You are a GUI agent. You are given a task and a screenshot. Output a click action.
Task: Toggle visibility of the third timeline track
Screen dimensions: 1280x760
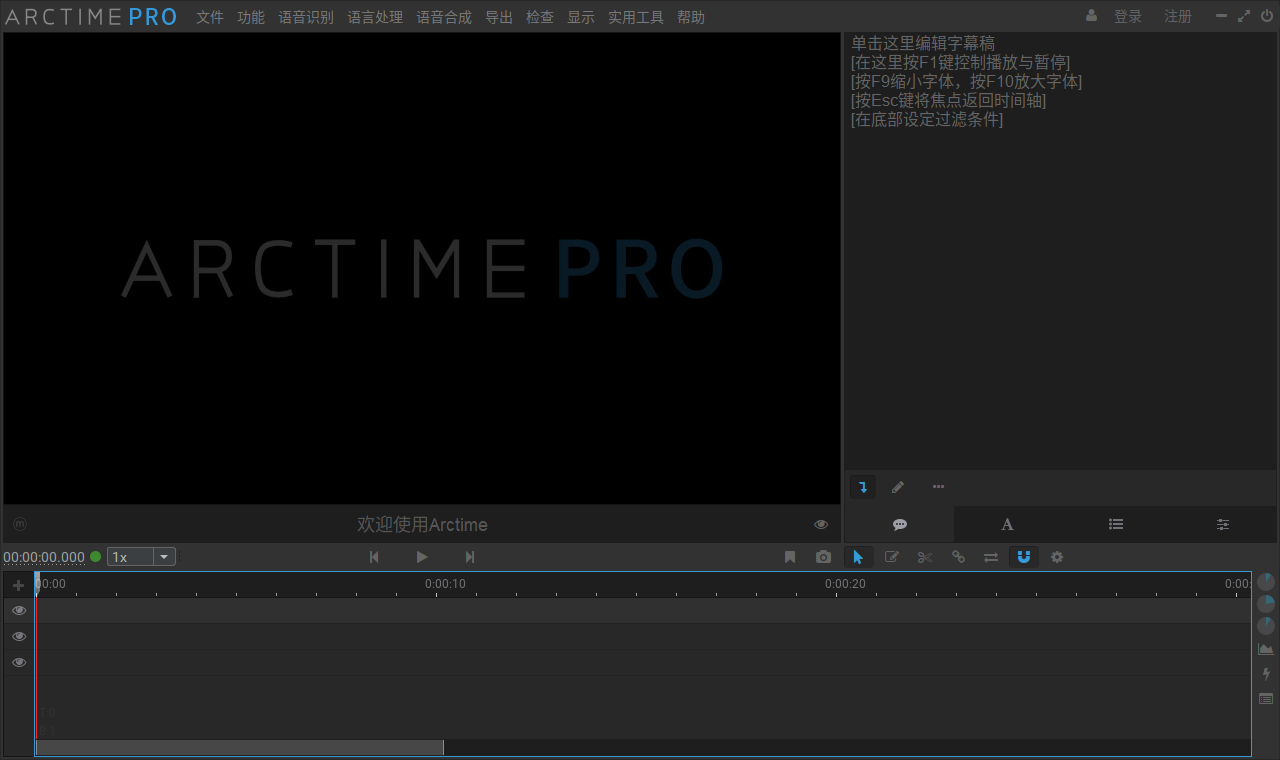pos(19,662)
